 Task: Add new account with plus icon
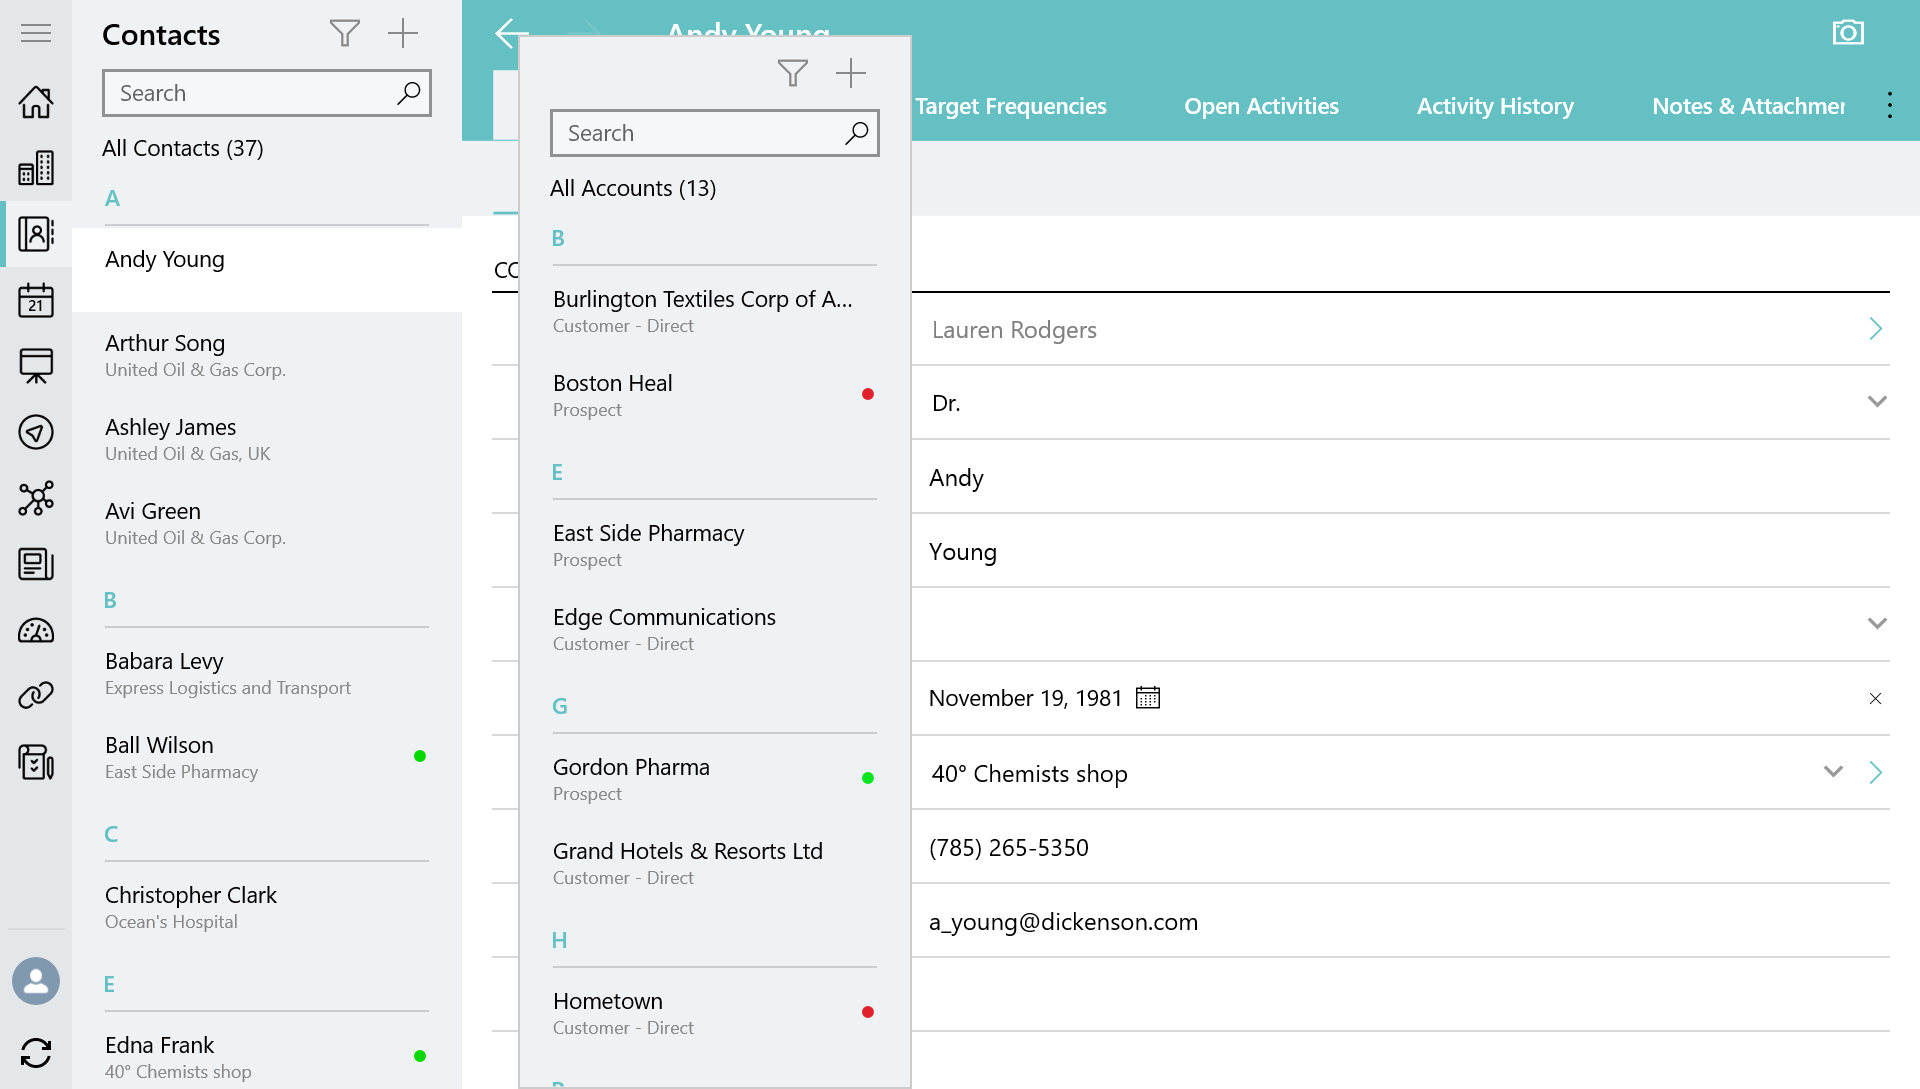(851, 73)
